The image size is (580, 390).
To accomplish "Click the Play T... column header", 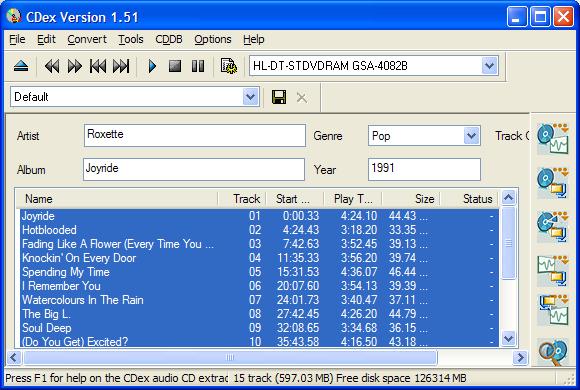I will coord(353,199).
